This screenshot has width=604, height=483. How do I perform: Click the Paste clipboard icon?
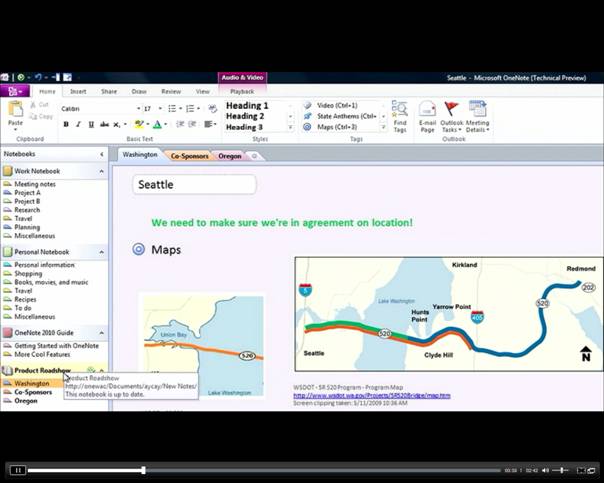pyautogui.click(x=15, y=109)
